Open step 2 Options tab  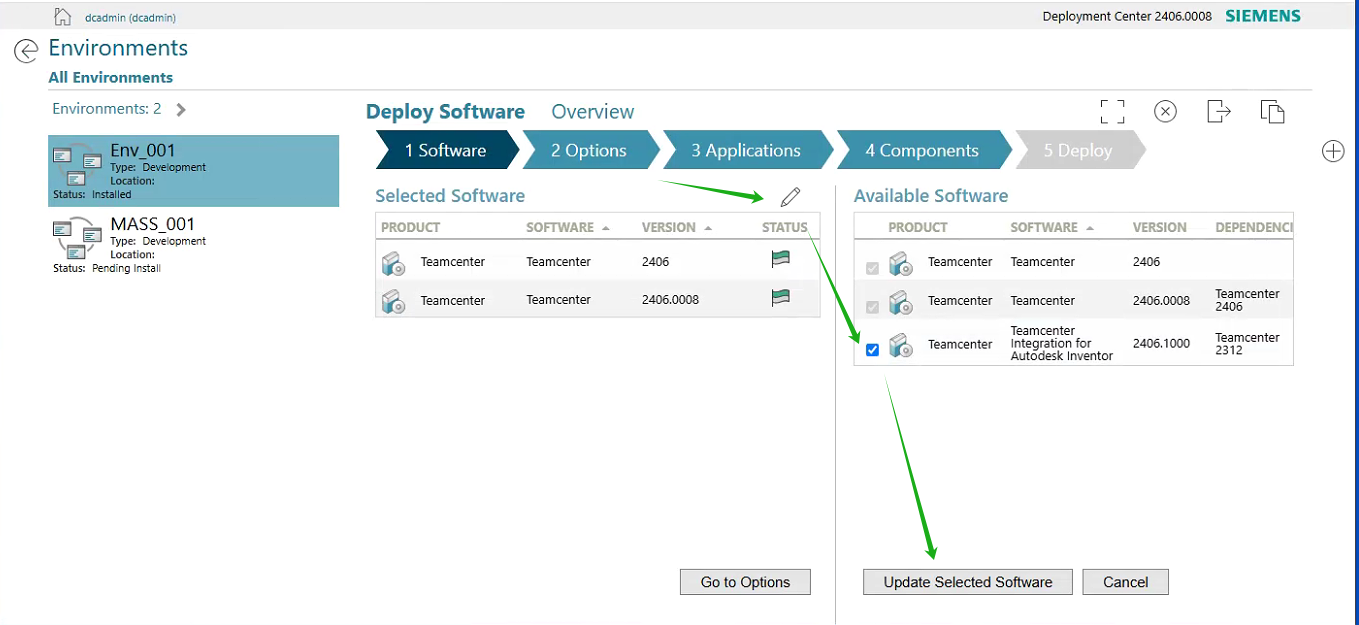[x=589, y=150]
